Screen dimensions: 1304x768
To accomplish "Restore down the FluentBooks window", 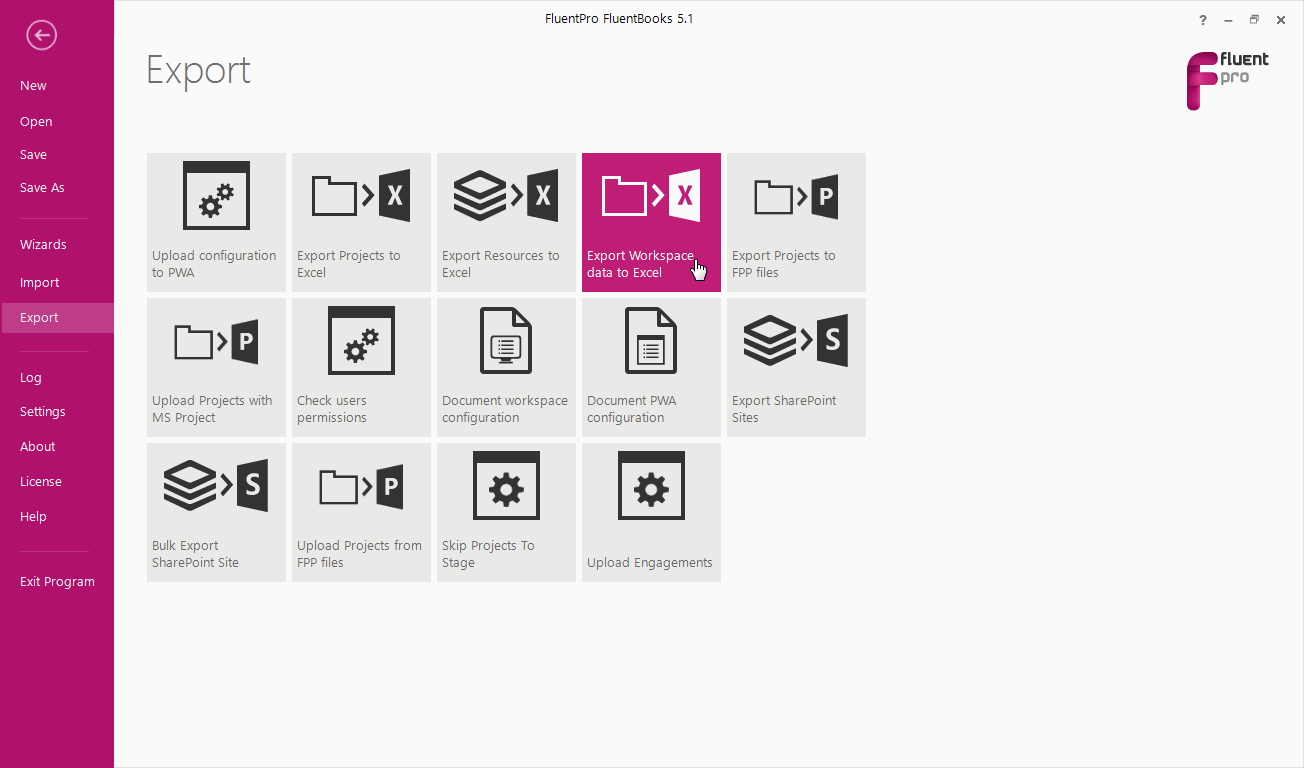I will 1254,20.
